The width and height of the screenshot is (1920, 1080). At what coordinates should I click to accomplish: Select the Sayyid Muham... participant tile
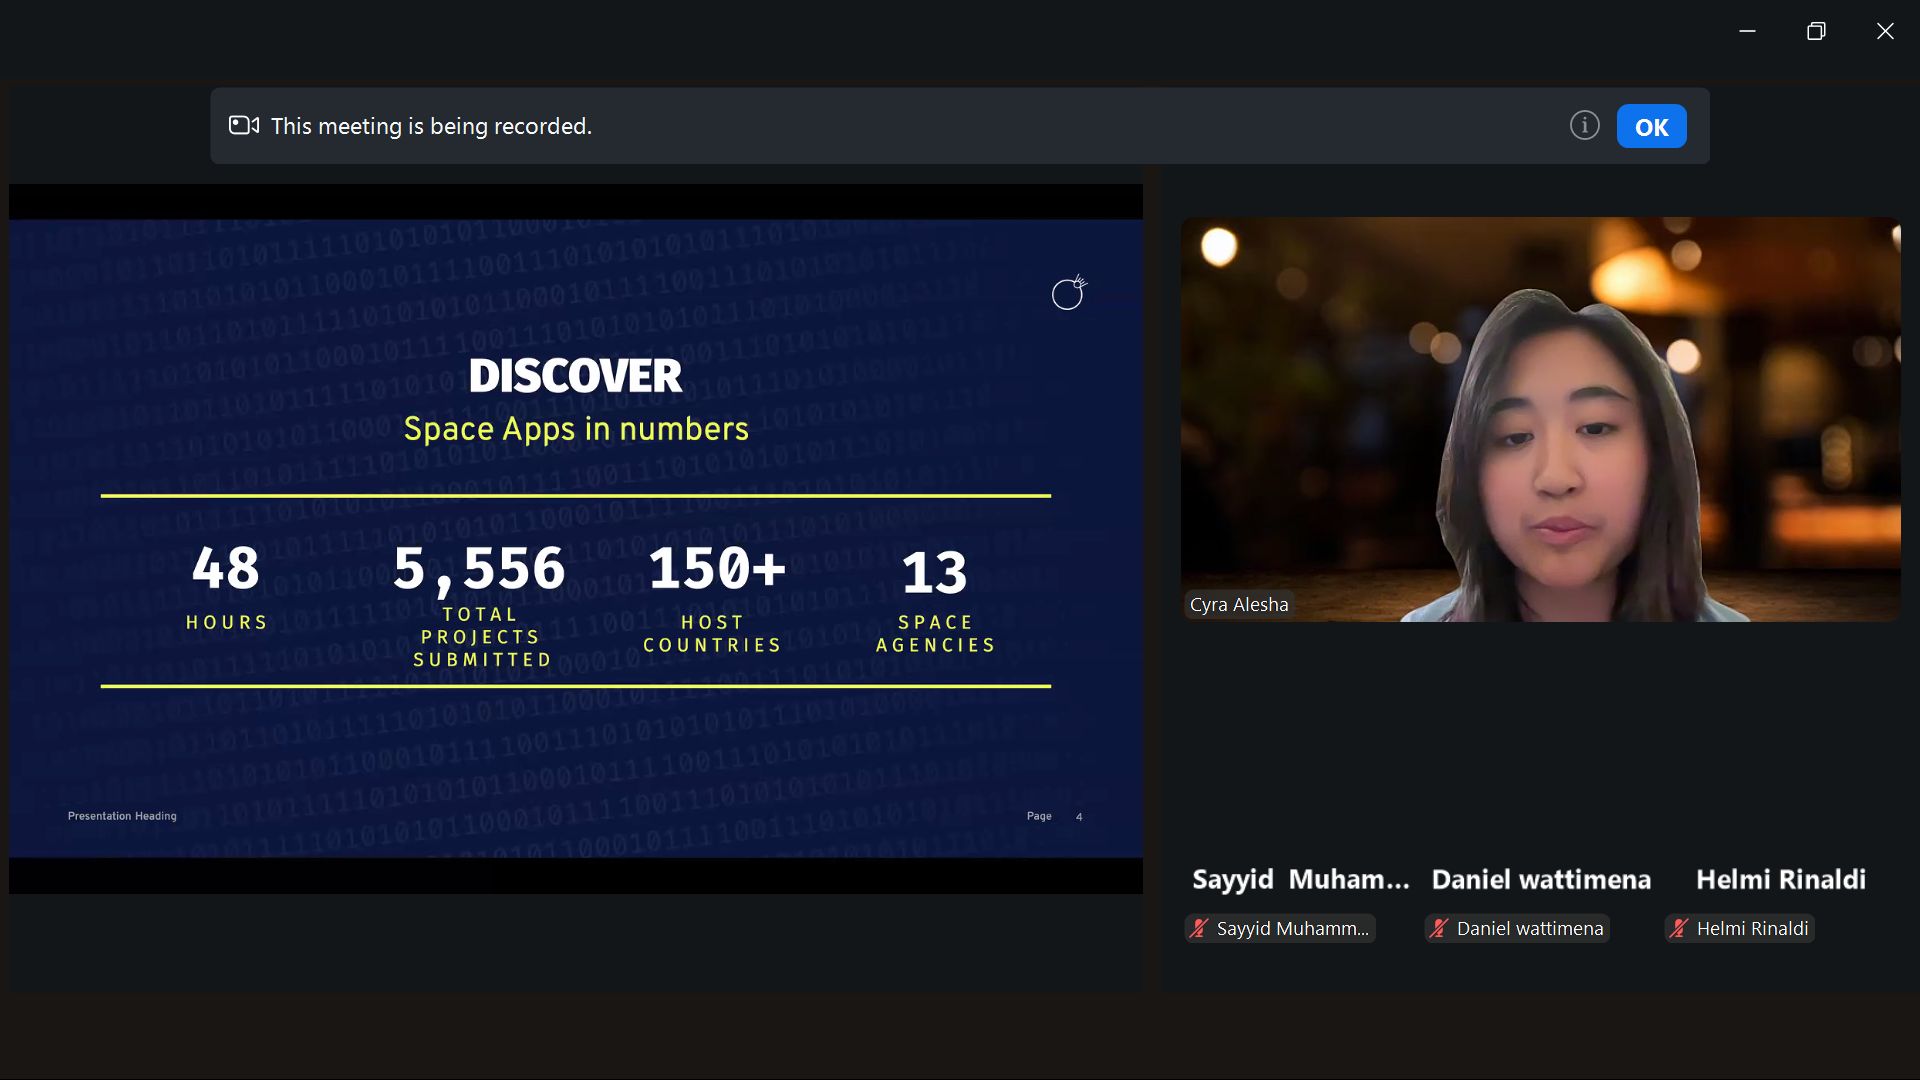click(1300, 879)
